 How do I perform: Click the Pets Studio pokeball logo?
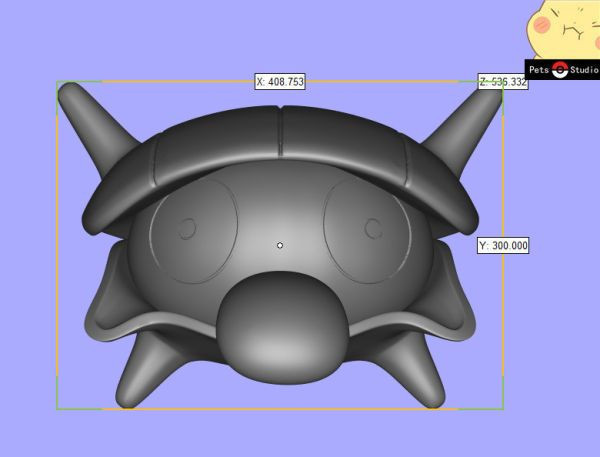(x=560, y=70)
